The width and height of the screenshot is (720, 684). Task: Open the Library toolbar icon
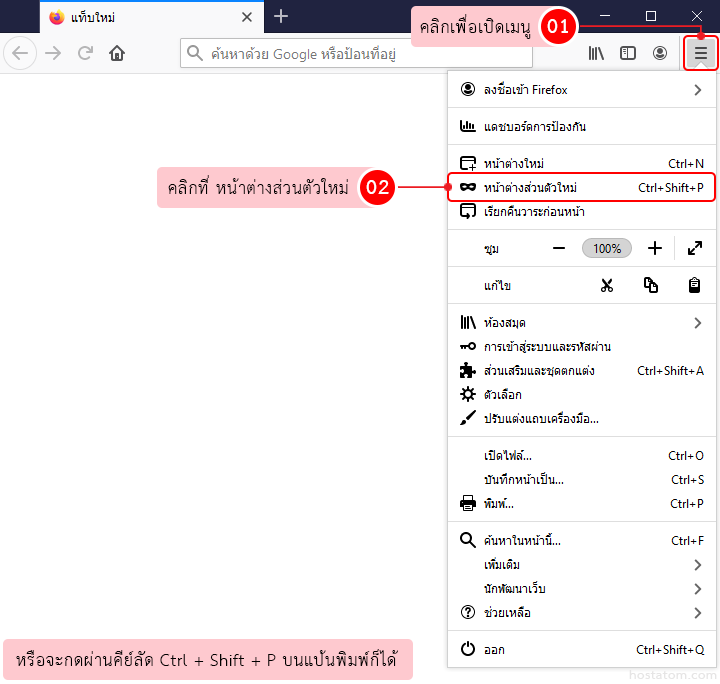point(596,53)
